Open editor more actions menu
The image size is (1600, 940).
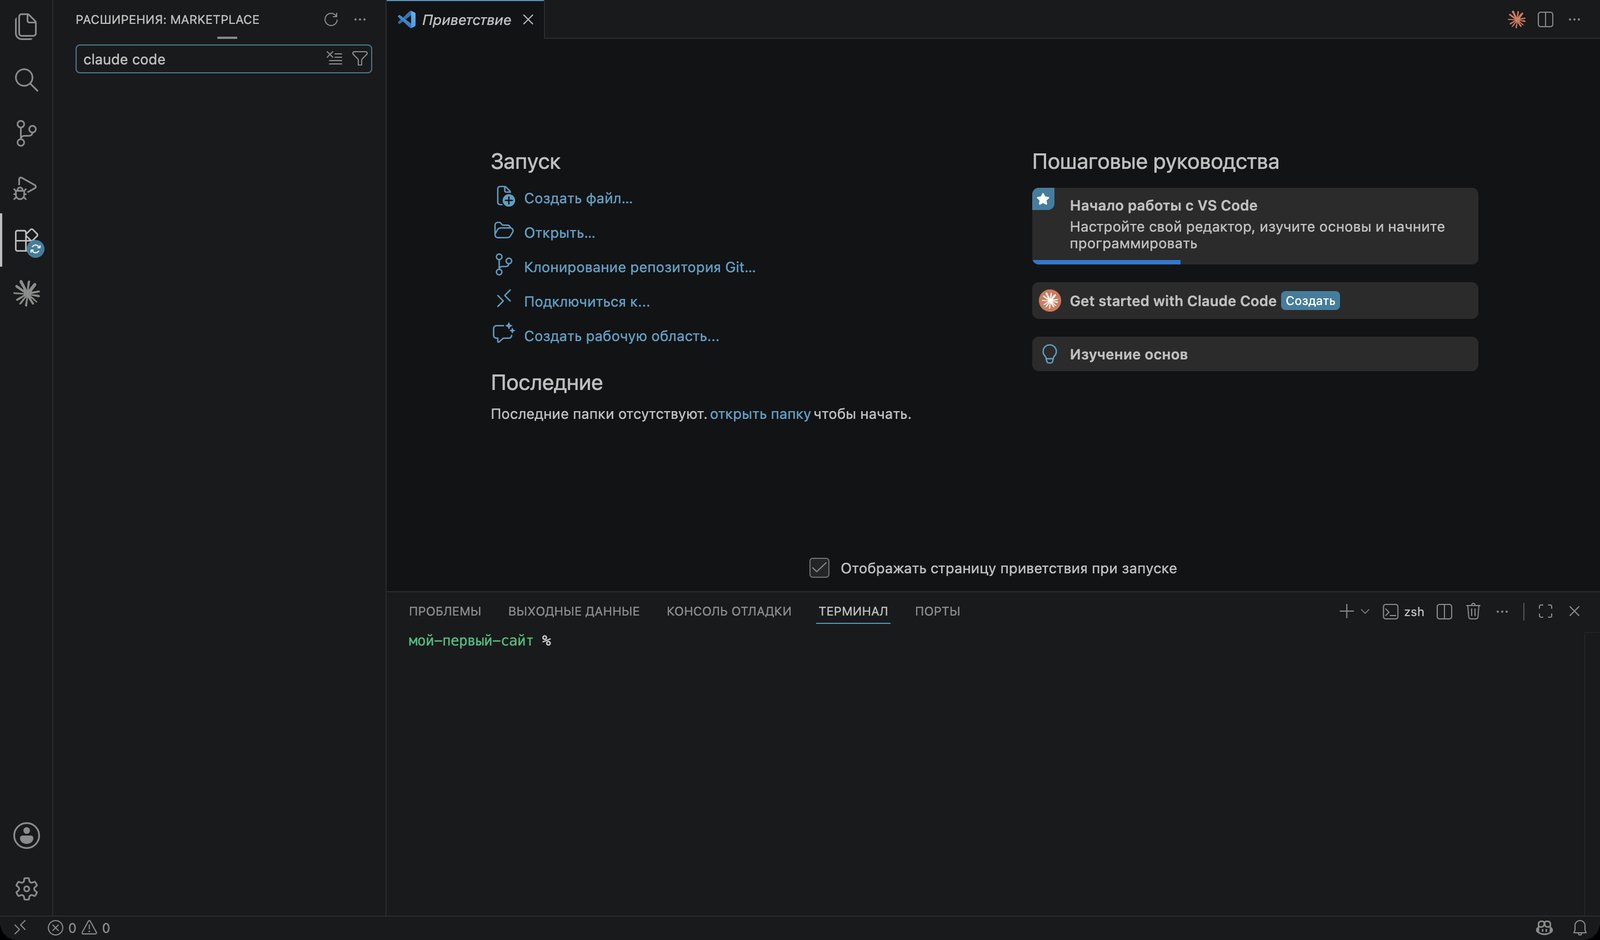(x=1574, y=19)
